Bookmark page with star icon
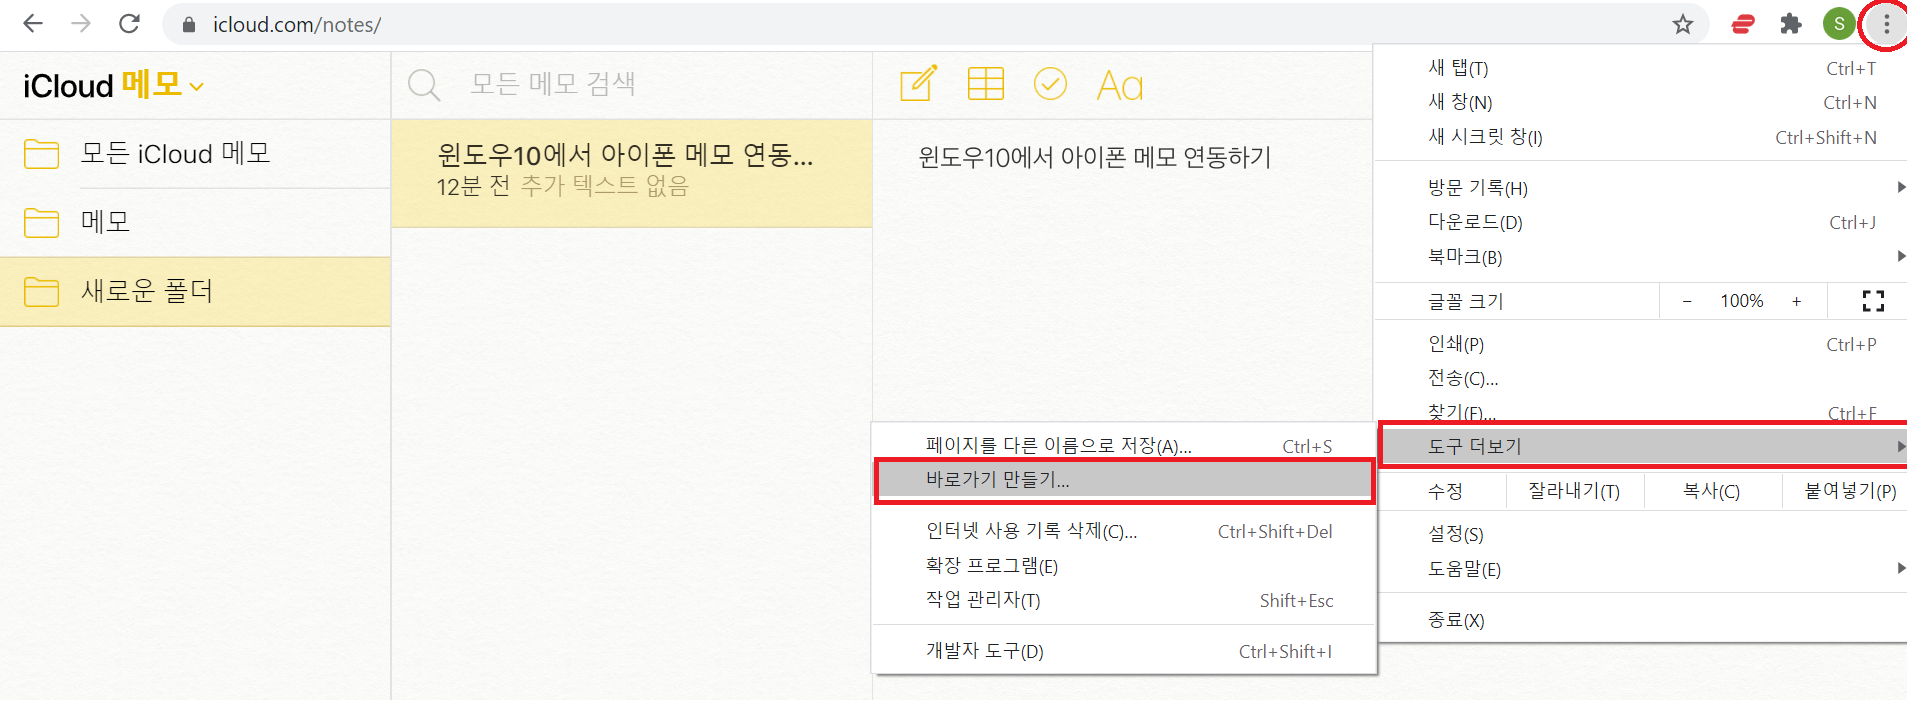Image resolution: width=1907 pixels, height=712 pixels. coord(1683,24)
